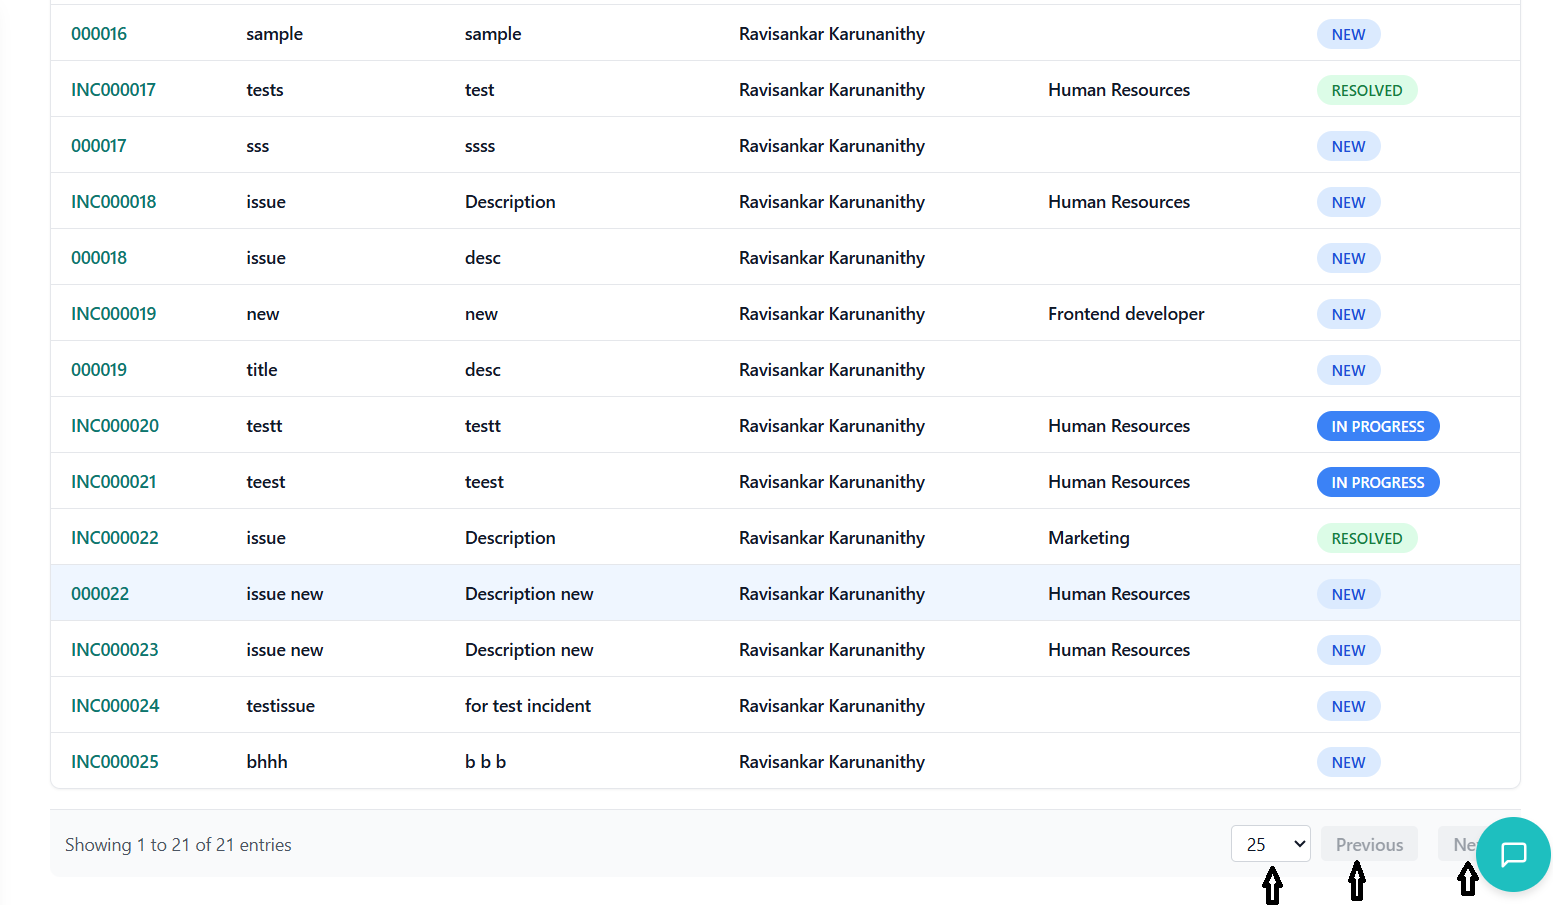This screenshot has height=905, width=1553.
Task: Open incident INC000019 link
Action: tap(113, 314)
